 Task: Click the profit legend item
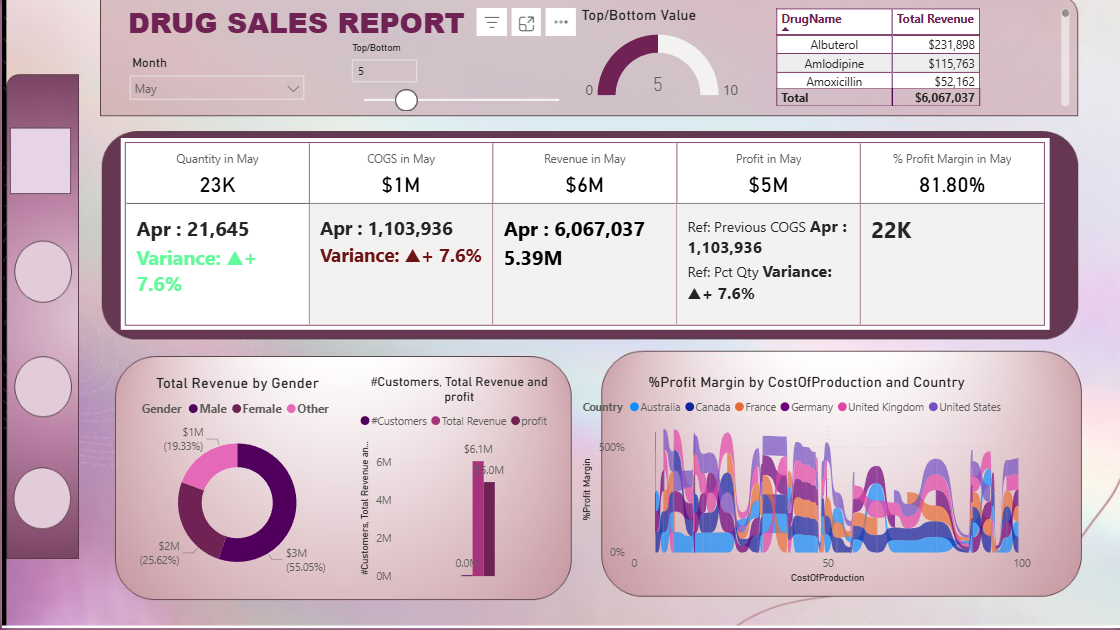coord(529,421)
